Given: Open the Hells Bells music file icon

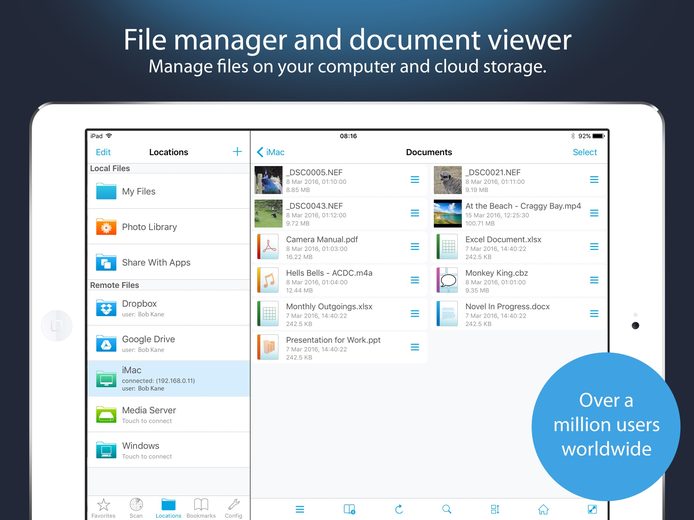Looking at the screenshot, I should (268, 280).
